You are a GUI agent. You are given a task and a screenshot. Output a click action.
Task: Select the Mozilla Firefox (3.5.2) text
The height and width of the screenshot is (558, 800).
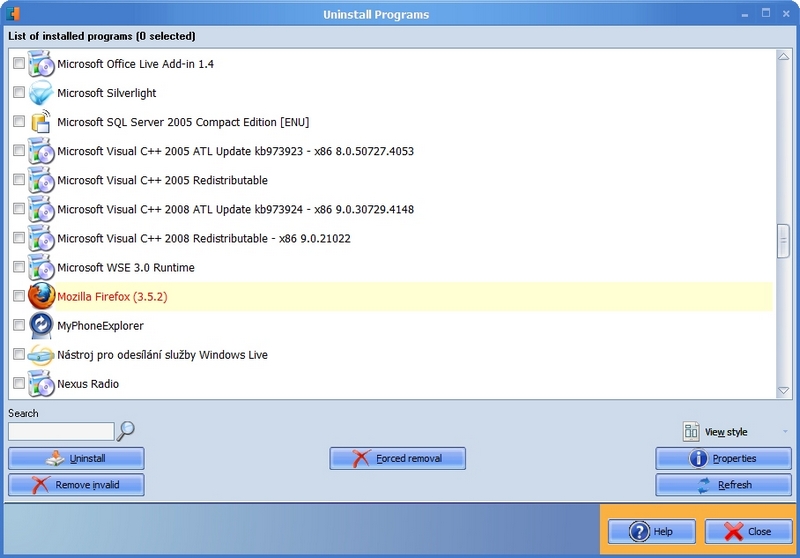tap(112, 297)
